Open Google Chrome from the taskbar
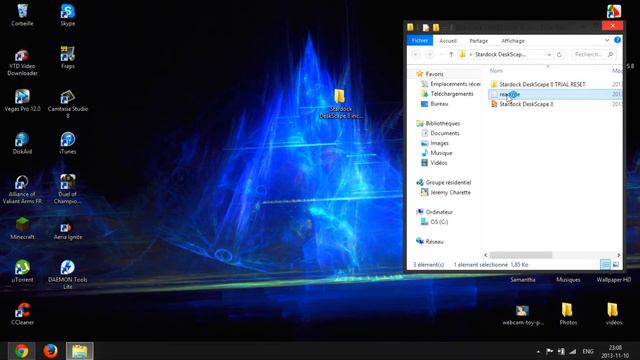The image size is (640, 360). (22, 351)
